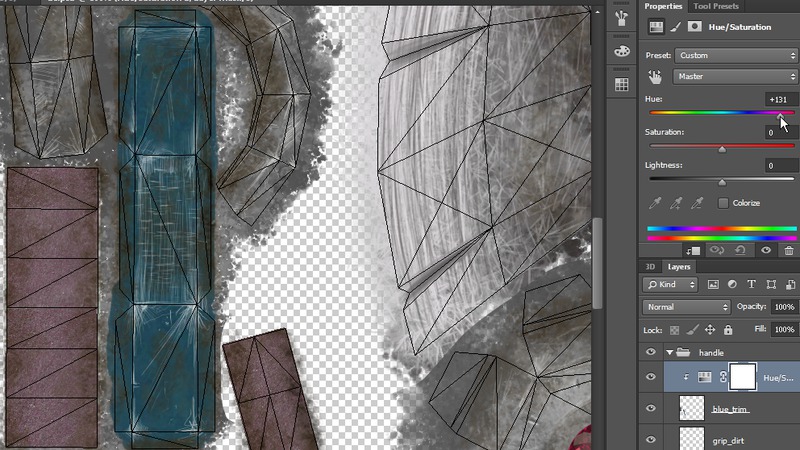Hide the Hue/Saturation layer
Screen dimensions: 800x450
[651, 377]
